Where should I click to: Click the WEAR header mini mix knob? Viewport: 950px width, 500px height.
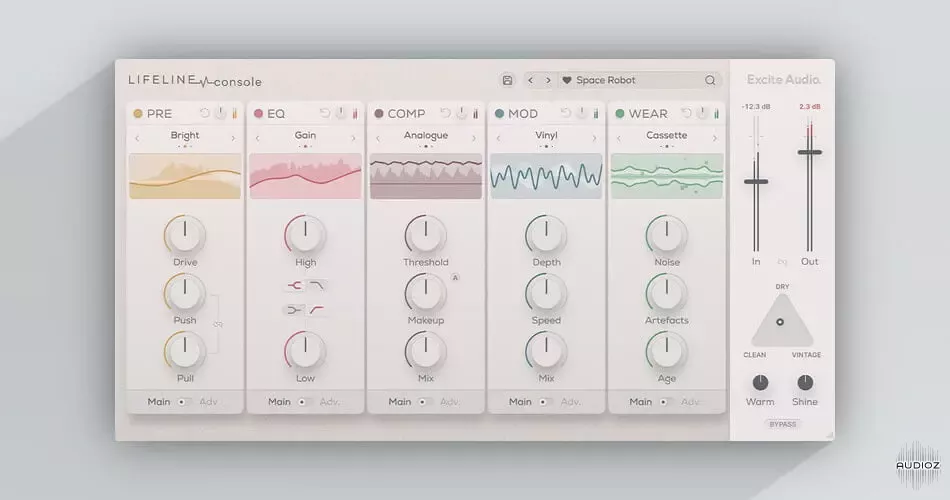(x=702, y=113)
